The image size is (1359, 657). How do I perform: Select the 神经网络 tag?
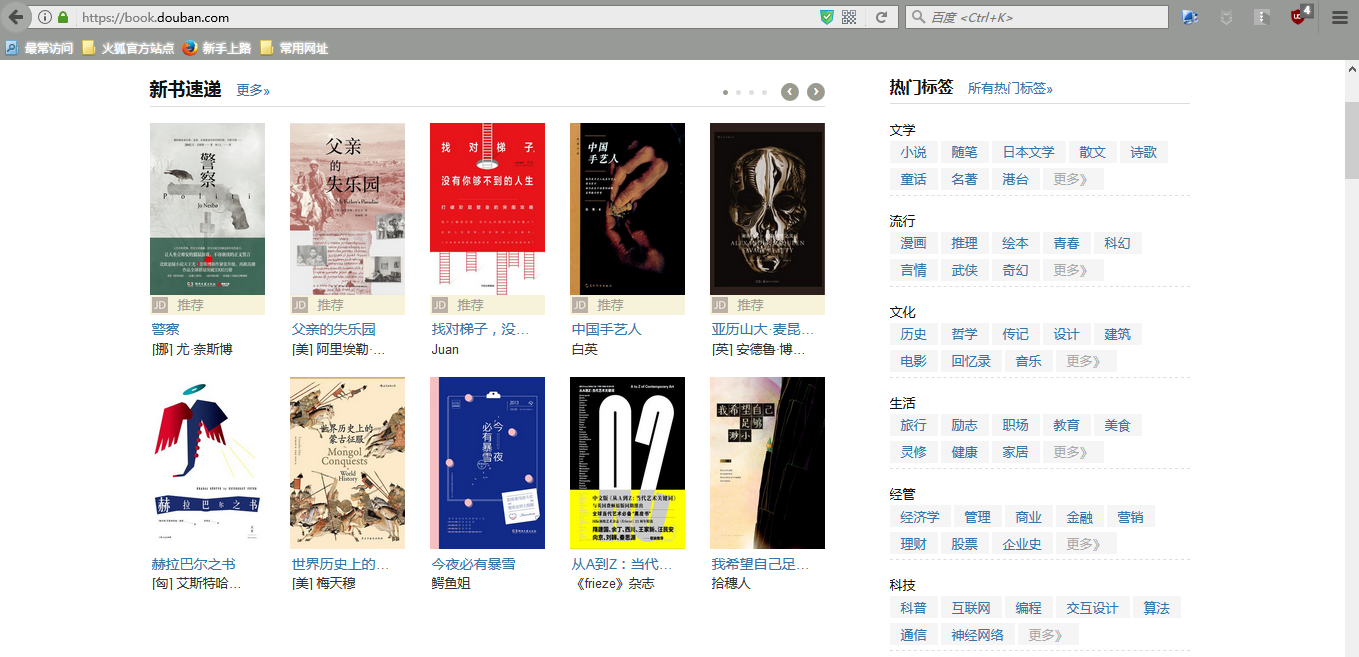[x=977, y=635]
